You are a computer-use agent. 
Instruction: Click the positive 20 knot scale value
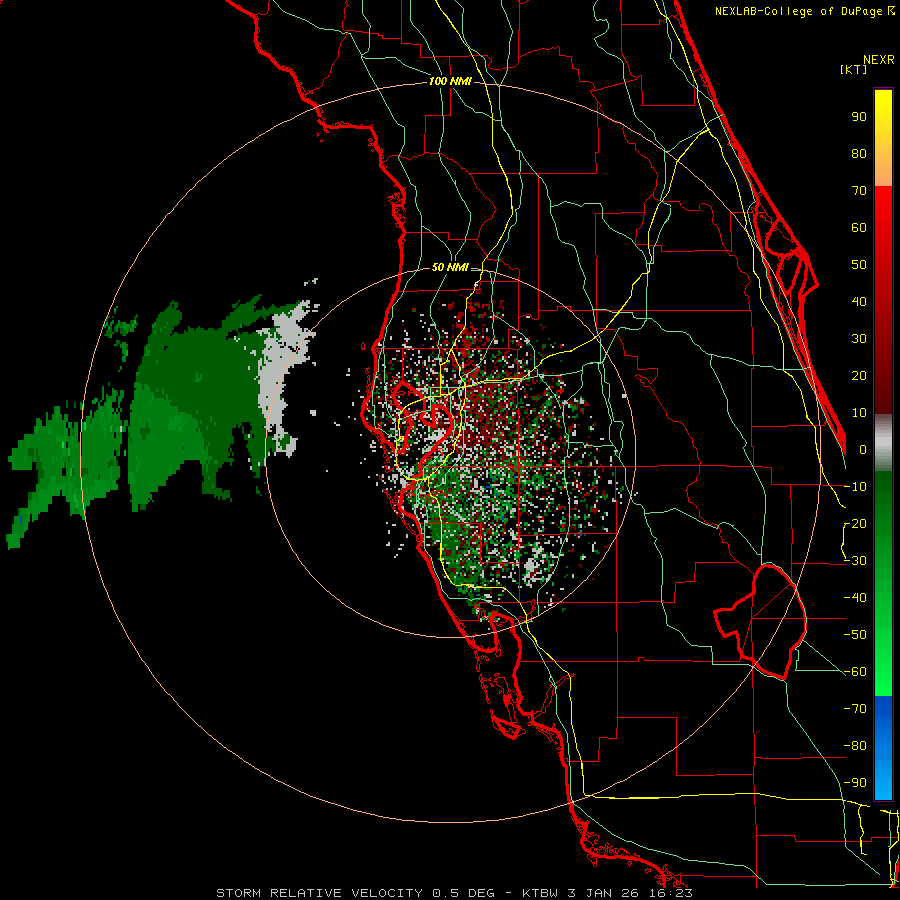point(859,376)
